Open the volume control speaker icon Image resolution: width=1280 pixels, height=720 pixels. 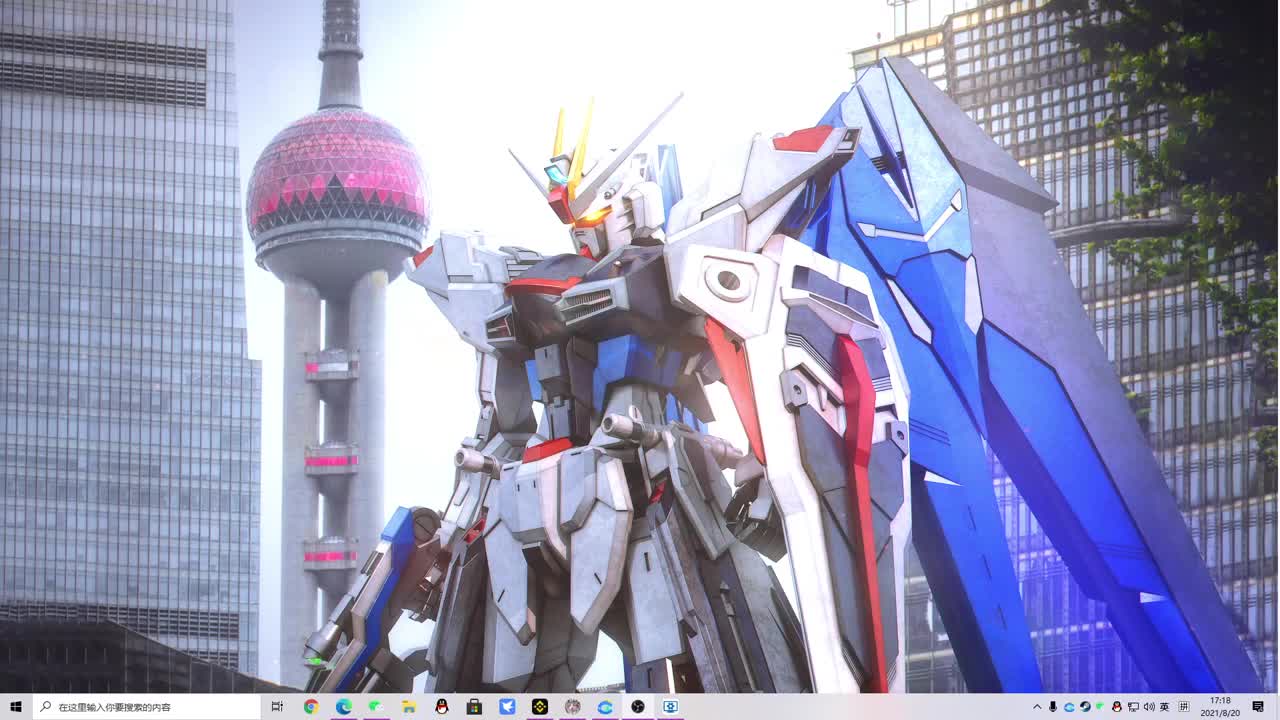1149,706
